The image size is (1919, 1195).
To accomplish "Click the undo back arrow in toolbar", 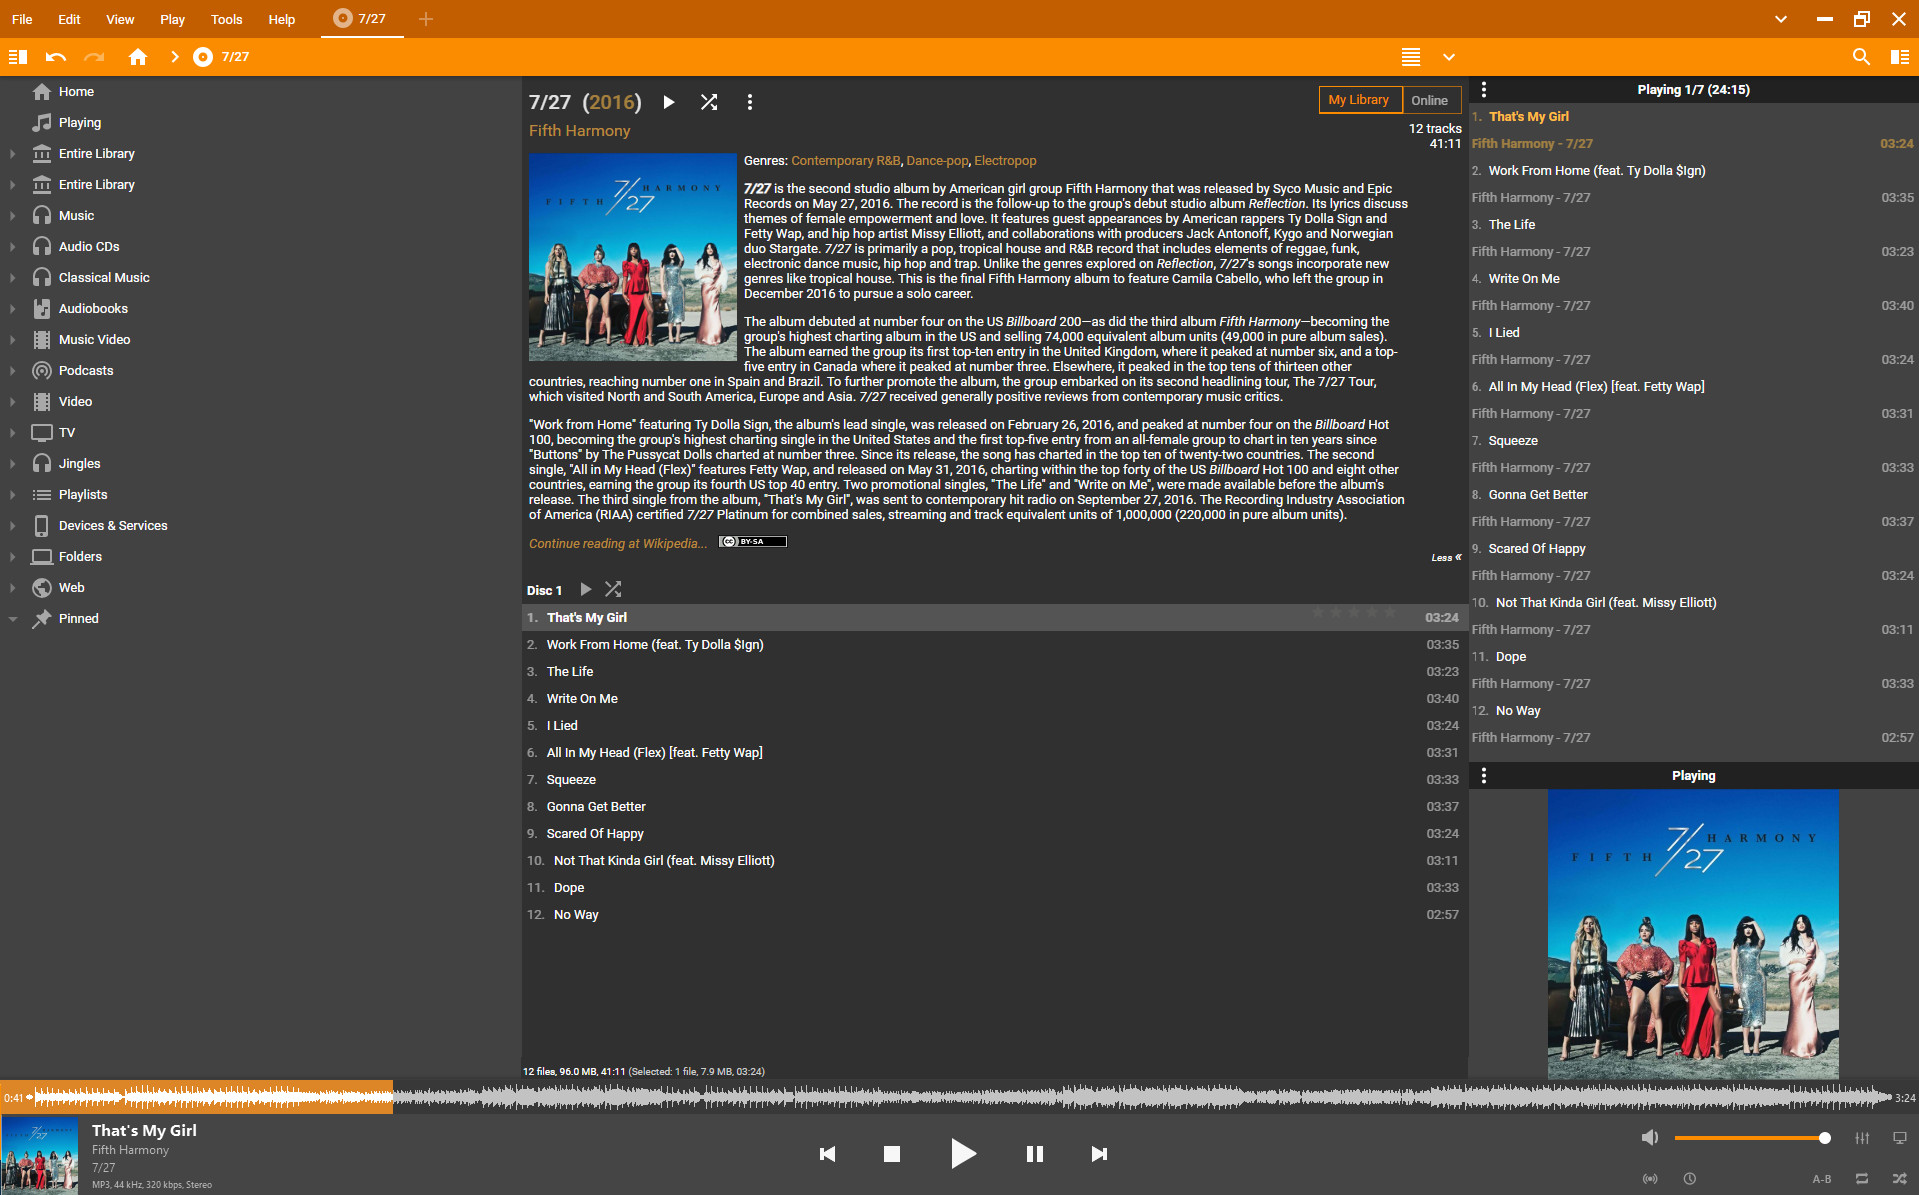I will (56, 57).
